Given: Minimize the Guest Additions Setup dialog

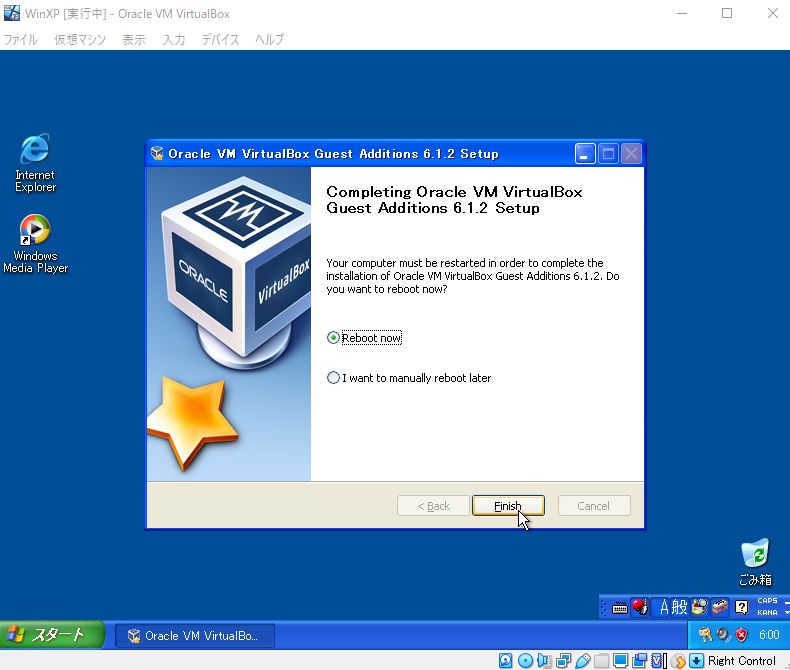Looking at the screenshot, I should (x=585, y=154).
